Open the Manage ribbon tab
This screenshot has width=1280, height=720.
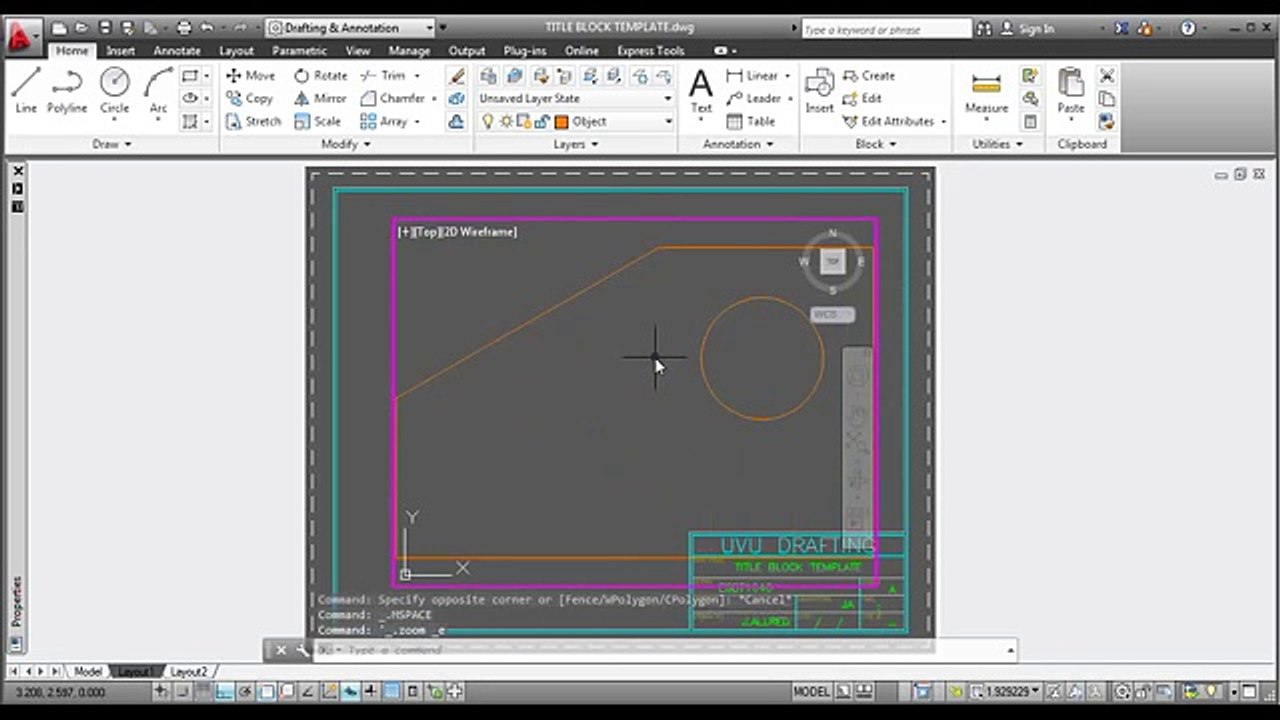409,51
